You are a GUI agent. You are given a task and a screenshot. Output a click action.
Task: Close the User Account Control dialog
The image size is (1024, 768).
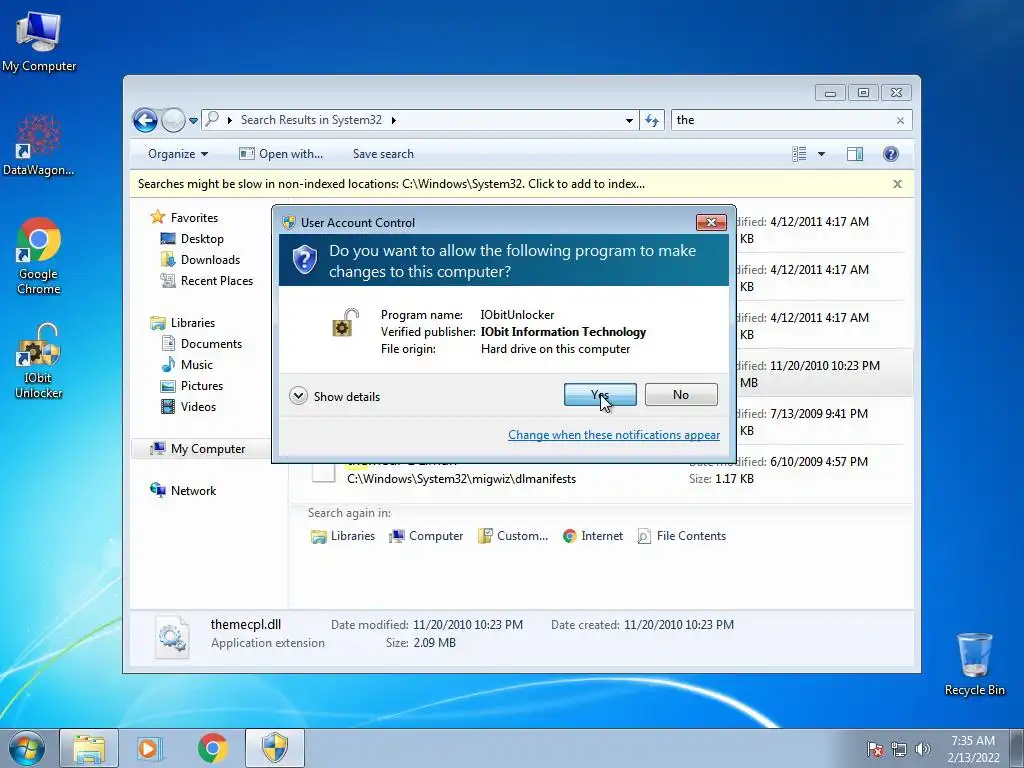(x=711, y=223)
